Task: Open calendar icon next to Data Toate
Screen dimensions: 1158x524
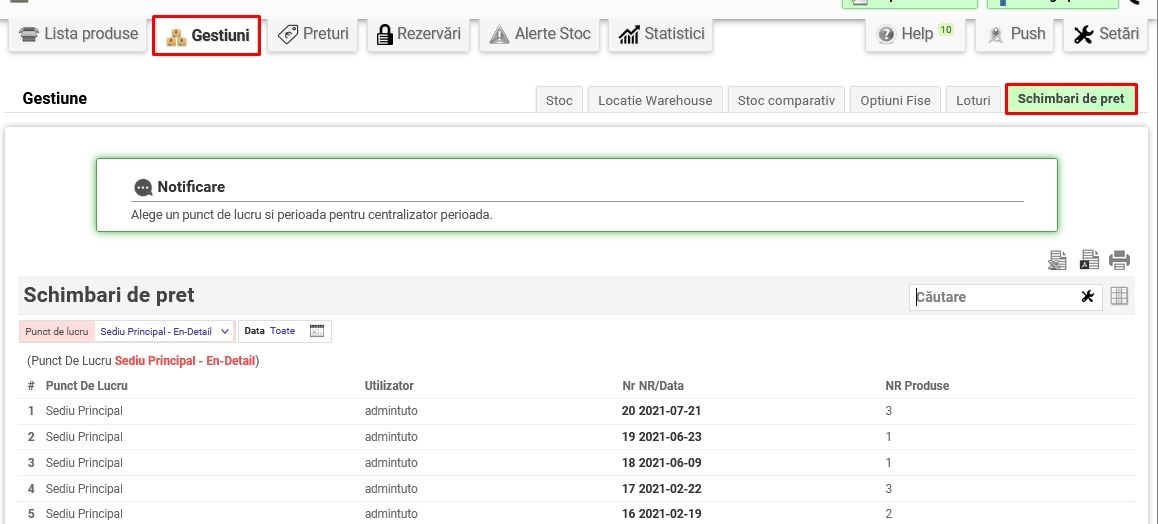Action: [317, 331]
